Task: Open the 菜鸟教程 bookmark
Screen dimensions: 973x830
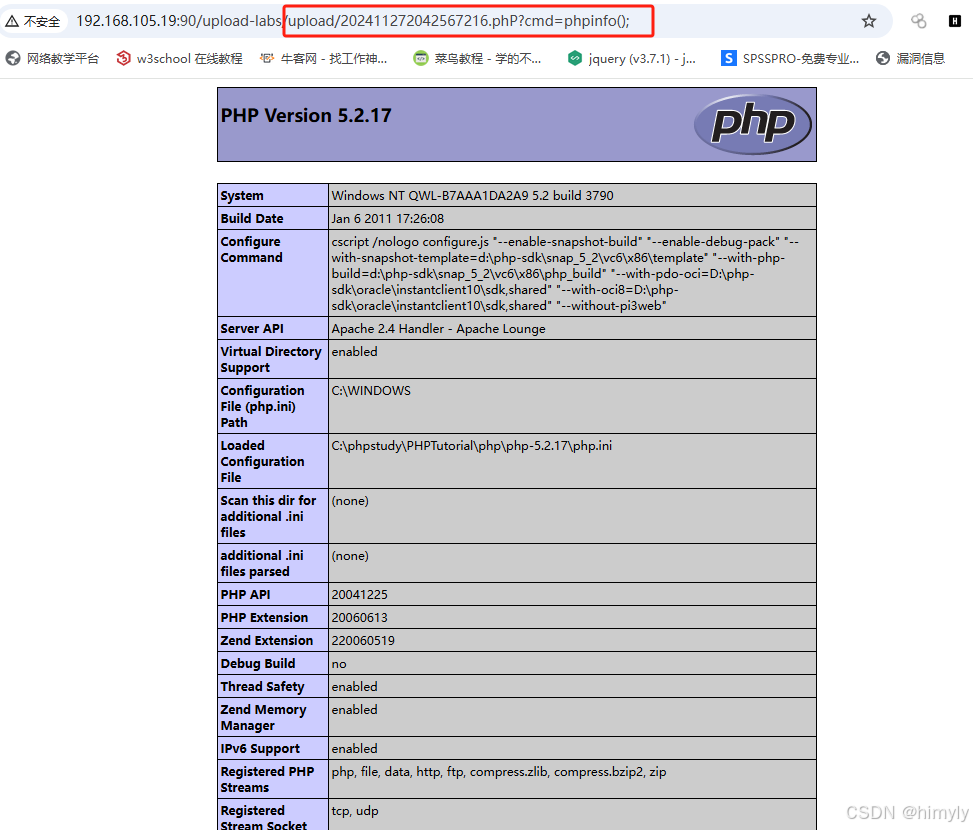Action: [477, 58]
